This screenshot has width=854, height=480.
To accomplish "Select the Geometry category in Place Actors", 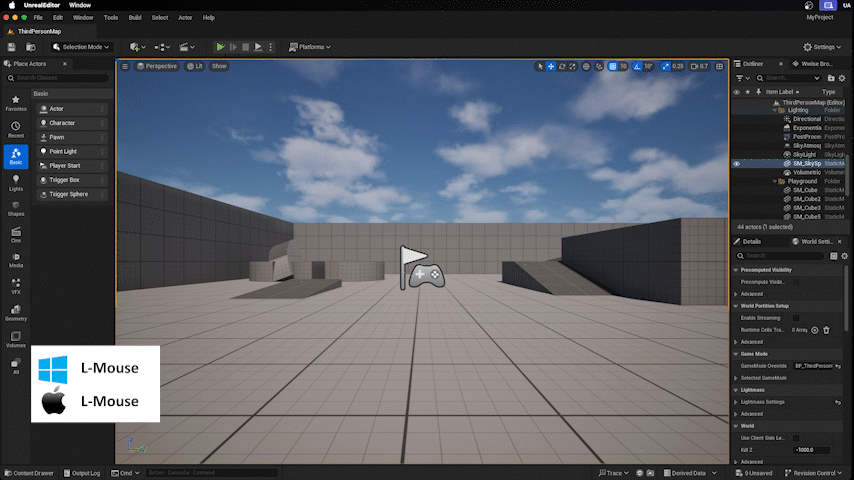I will [x=16, y=313].
